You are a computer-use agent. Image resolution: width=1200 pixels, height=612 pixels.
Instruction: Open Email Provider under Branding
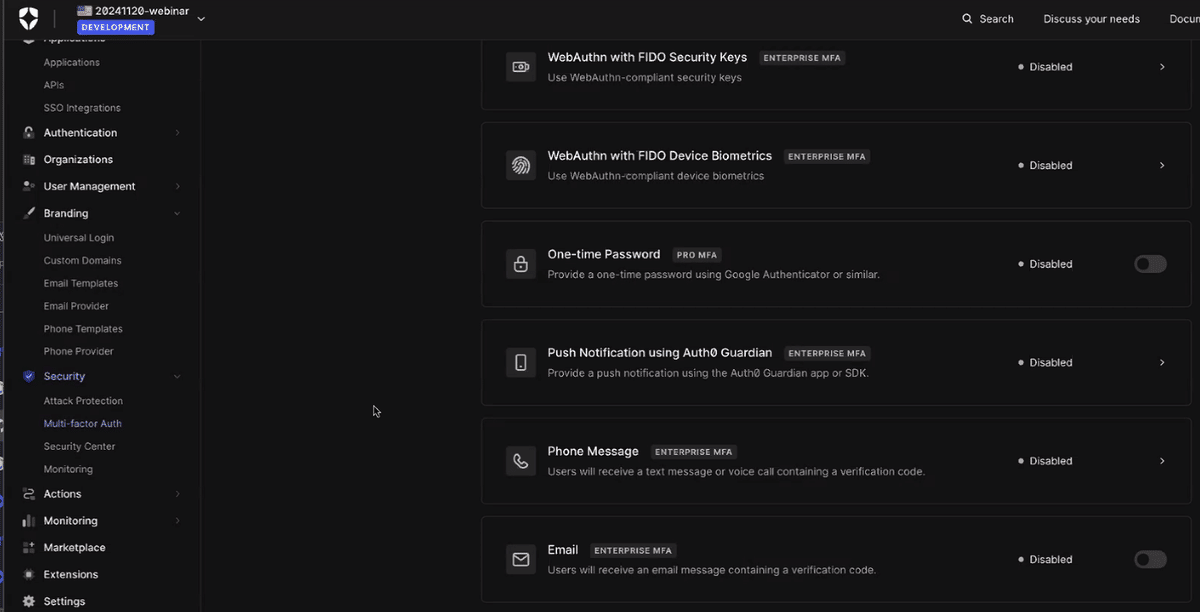[76, 306]
